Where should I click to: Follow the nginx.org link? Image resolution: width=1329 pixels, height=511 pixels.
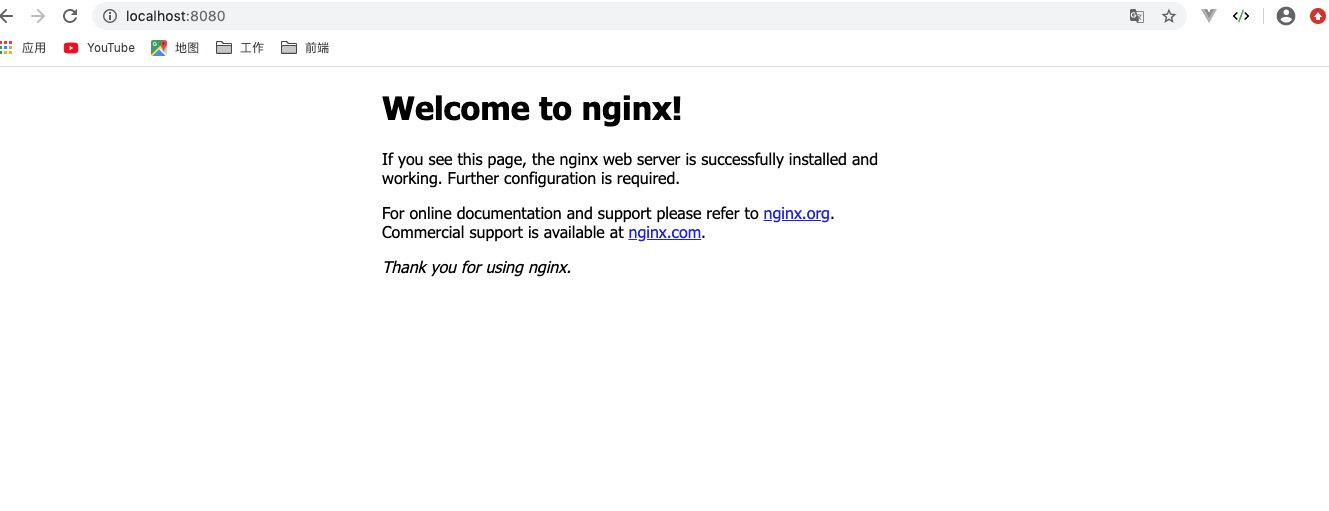(x=796, y=213)
